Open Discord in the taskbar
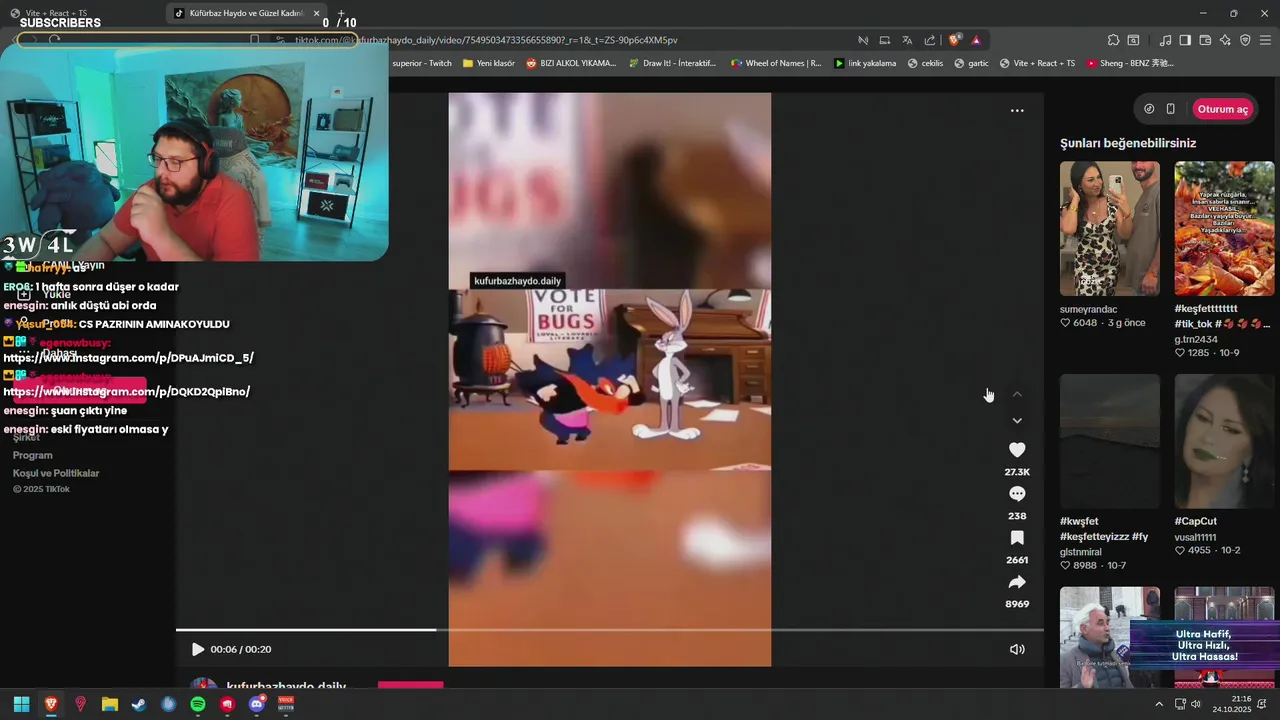This screenshot has height=720, width=1280. tap(257, 704)
